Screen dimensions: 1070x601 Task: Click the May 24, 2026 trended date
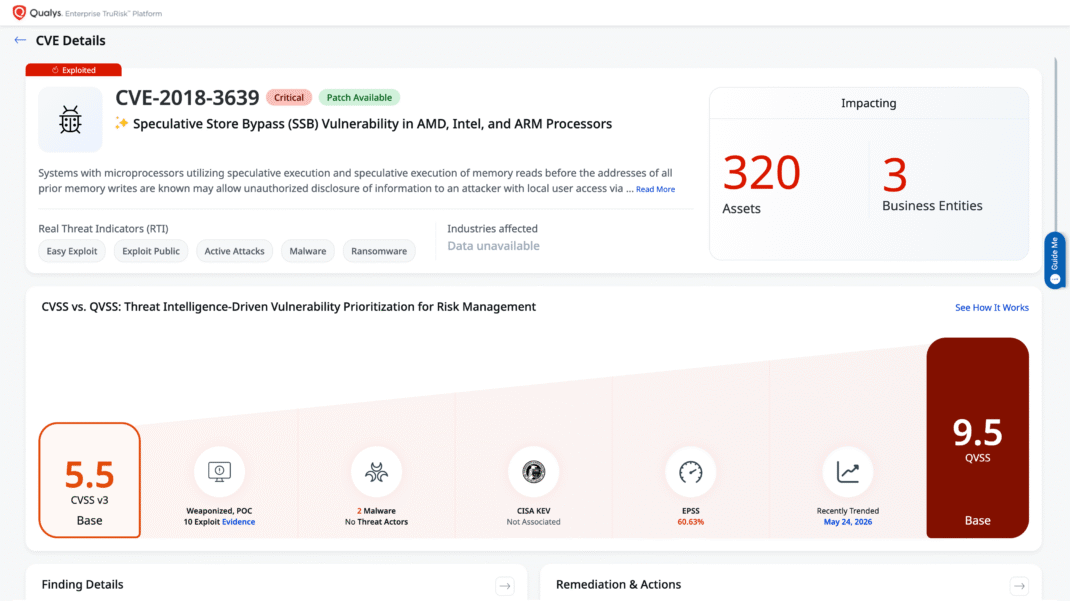[848, 522]
